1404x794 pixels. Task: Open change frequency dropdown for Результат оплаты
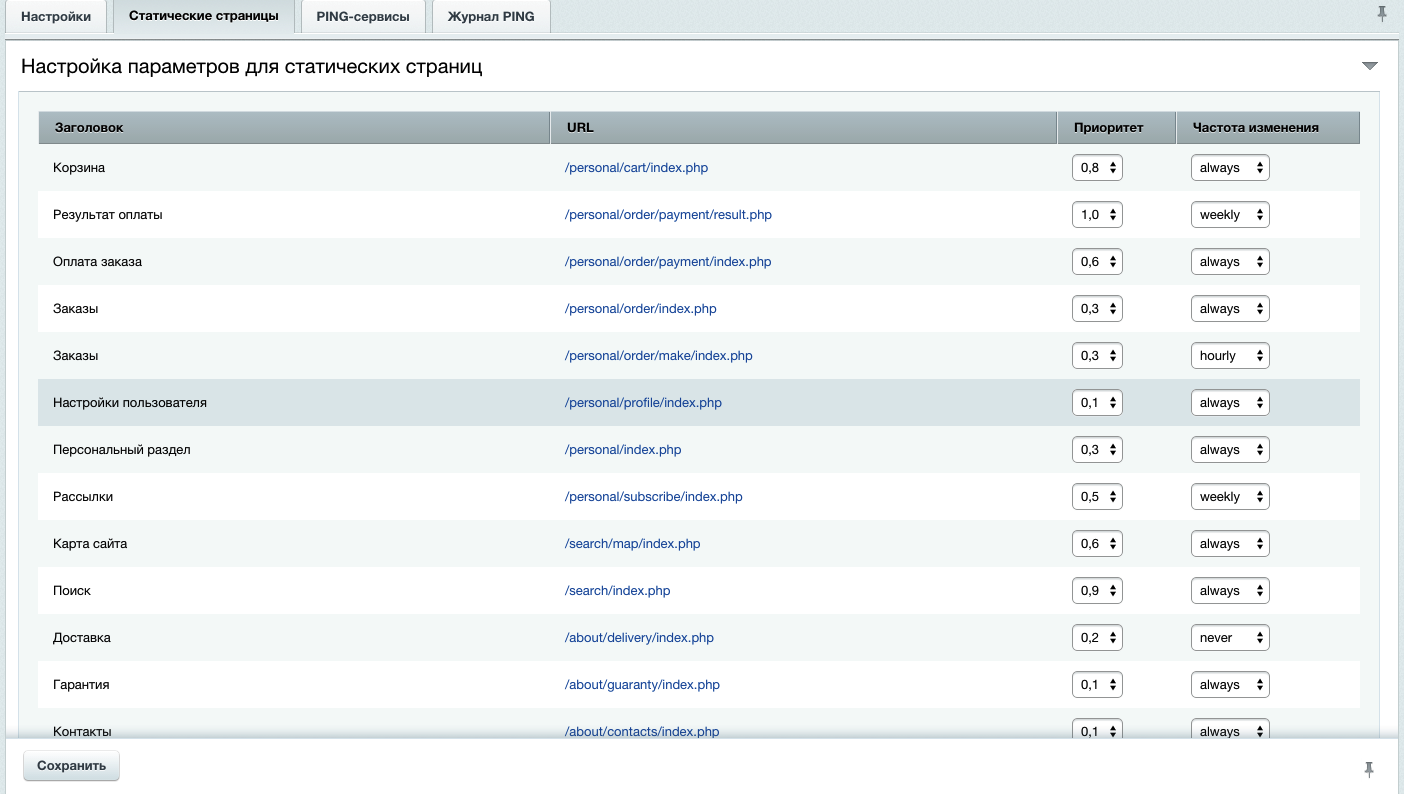click(1229, 215)
